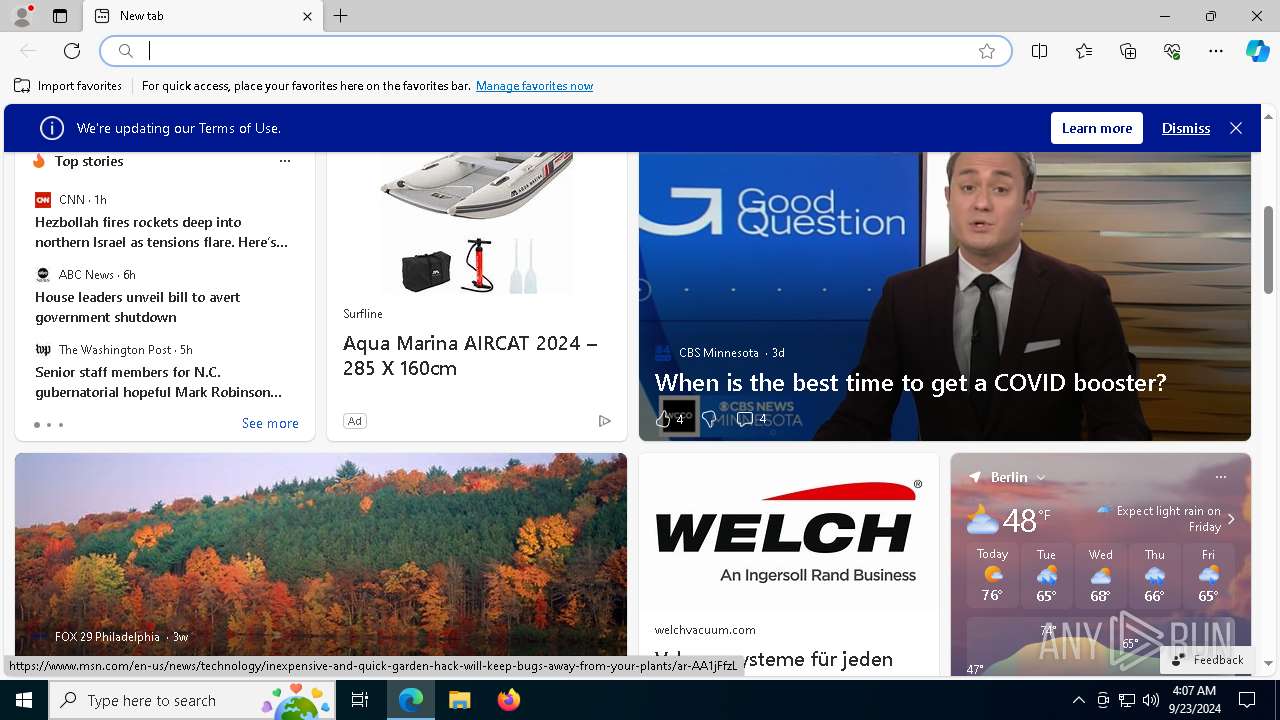Select the Wed forecast day
This screenshot has width=1280, height=720.
click(x=1100, y=575)
